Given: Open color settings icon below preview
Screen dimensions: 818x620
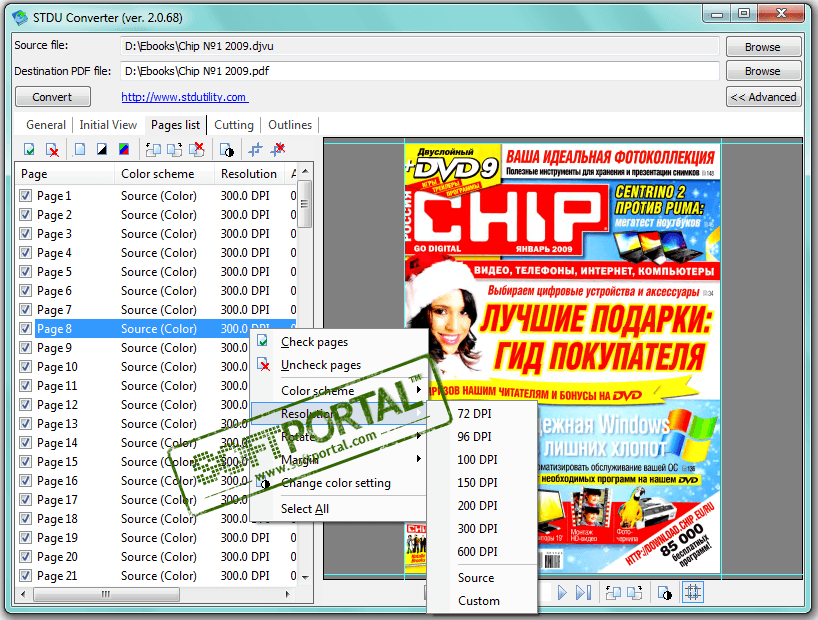Looking at the screenshot, I should tap(665, 593).
